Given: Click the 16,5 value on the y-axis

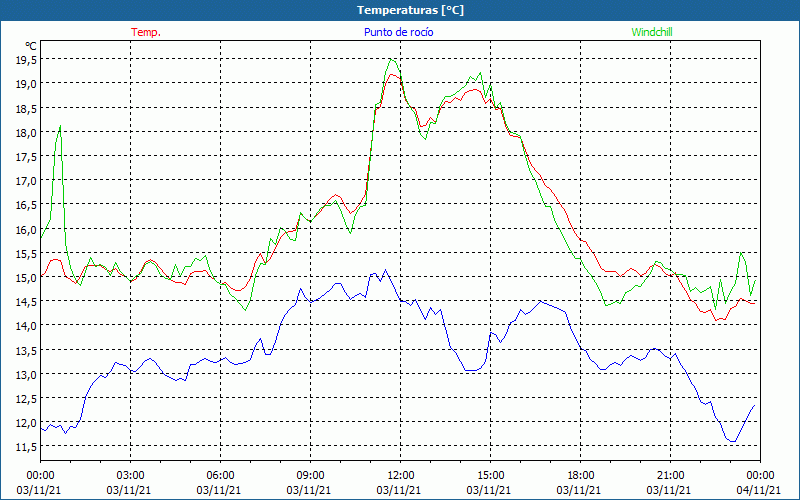Looking at the screenshot, I should 26,205.
